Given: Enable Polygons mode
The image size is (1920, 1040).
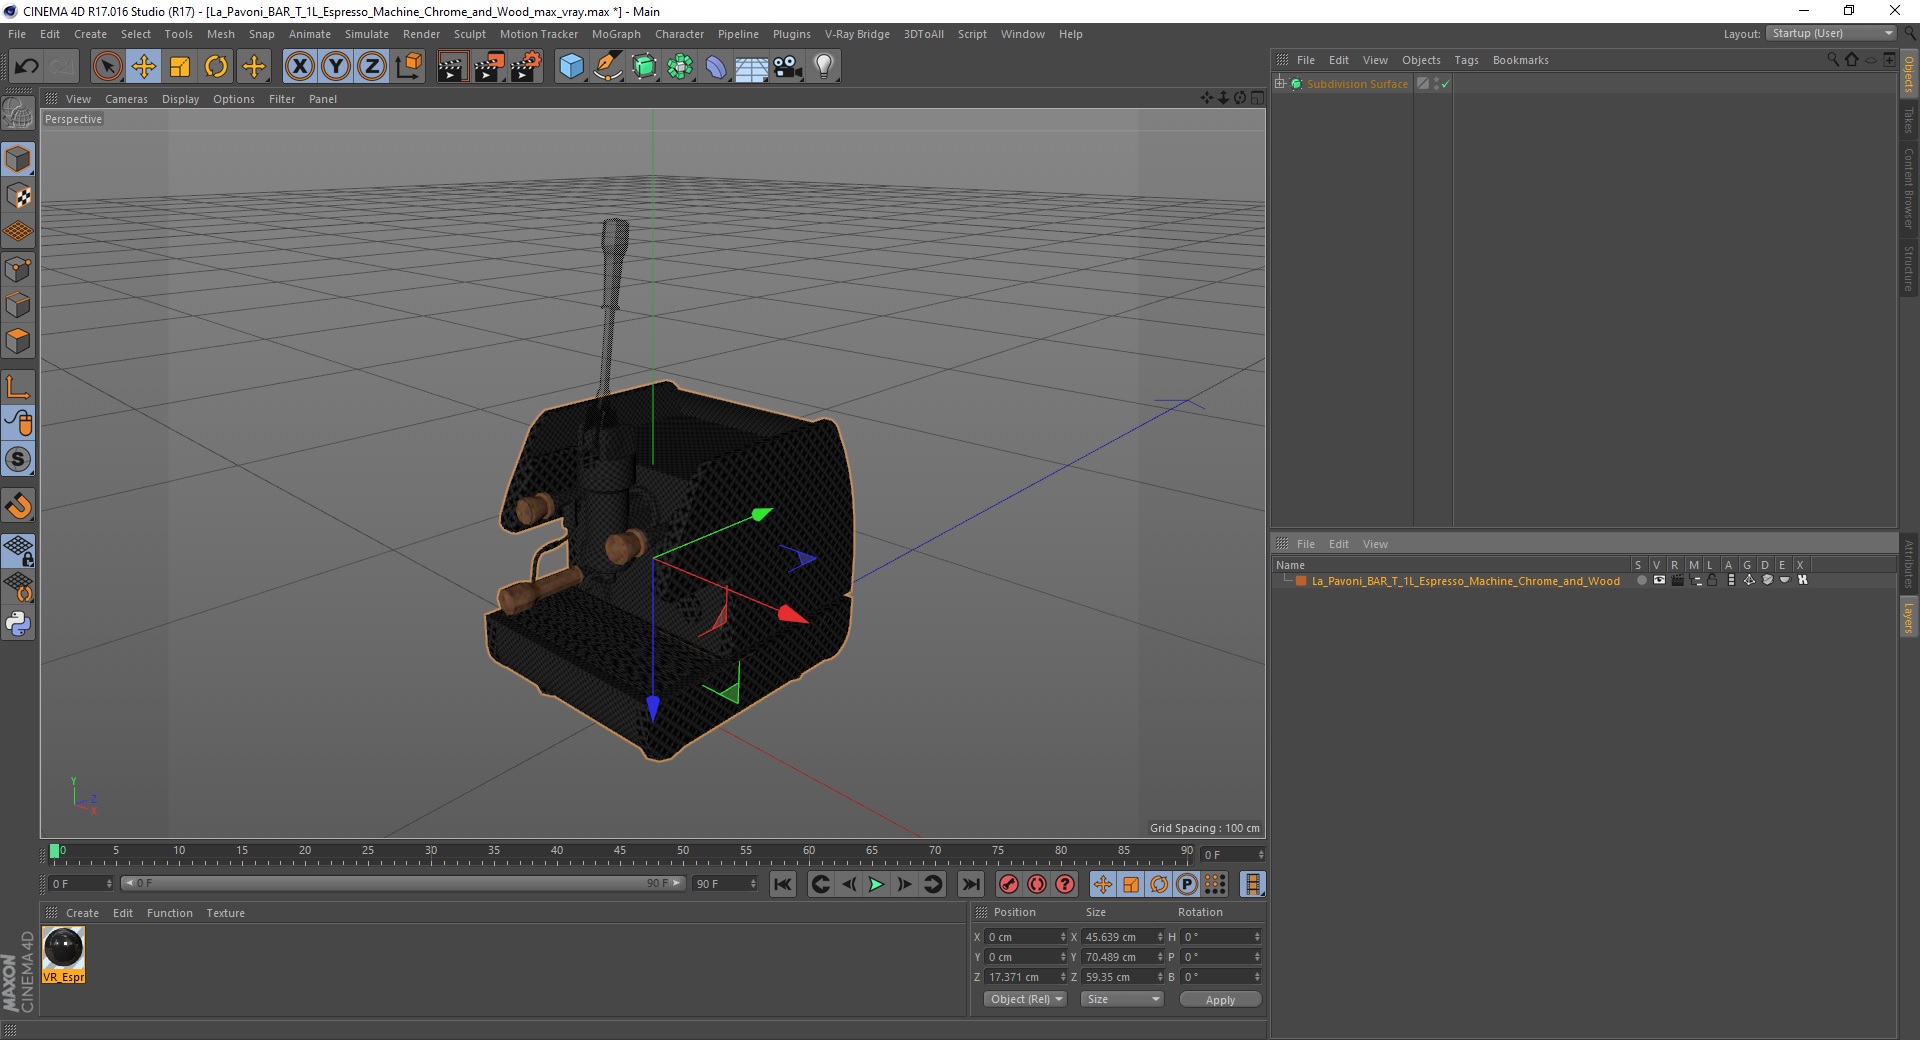Looking at the screenshot, I should (x=18, y=341).
